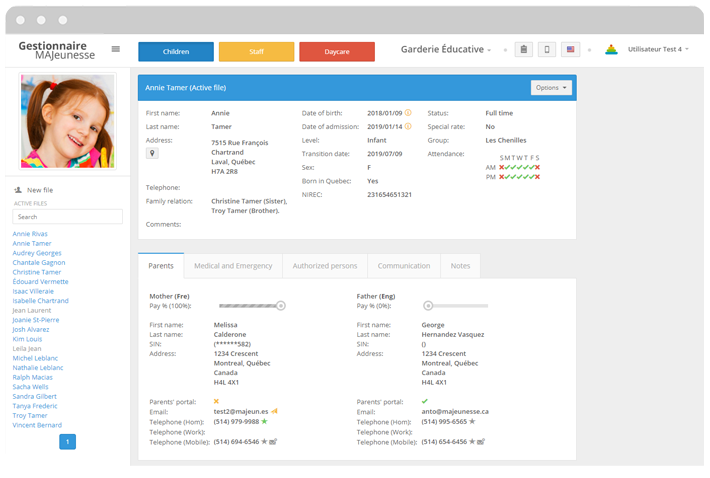Open the Utilisateur Test 4 user menu

pyautogui.click(x=658, y=49)
